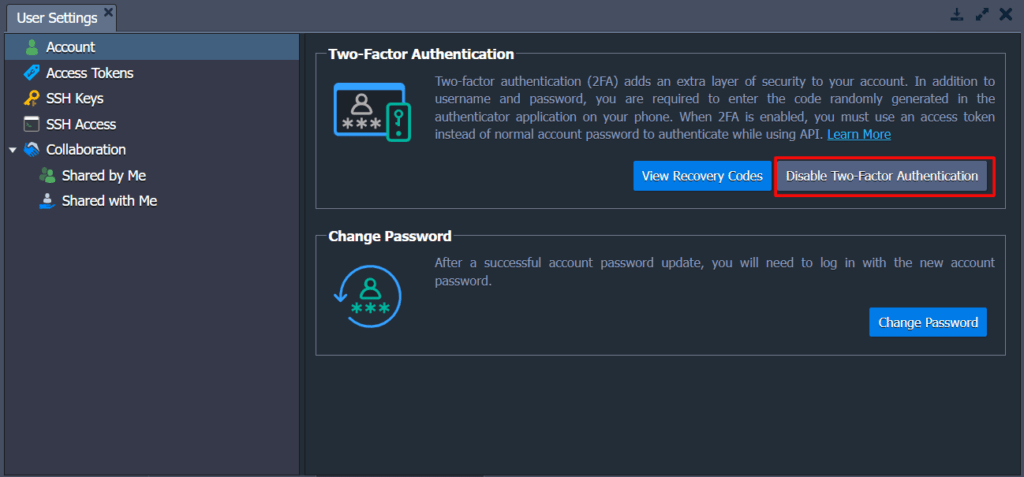Click the download icon in top-right corner
The width and height of the screenshot is (1024, 477).
point(957,14)
